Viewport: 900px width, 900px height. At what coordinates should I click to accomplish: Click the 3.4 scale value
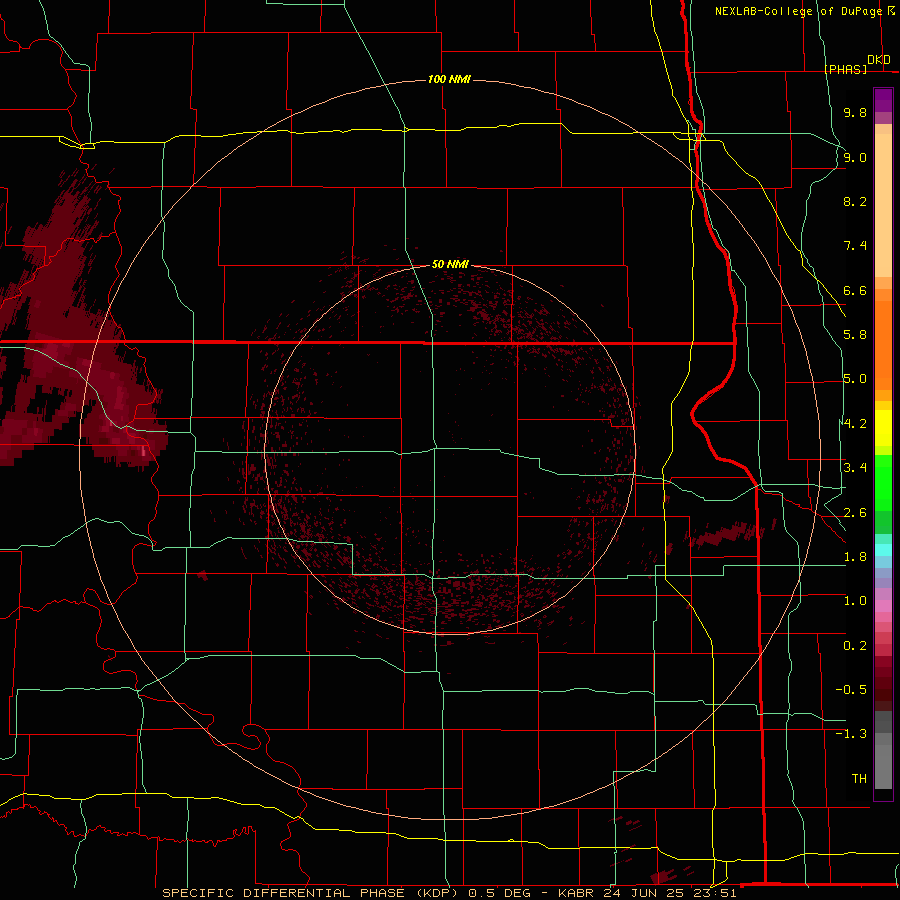point(855,468)
